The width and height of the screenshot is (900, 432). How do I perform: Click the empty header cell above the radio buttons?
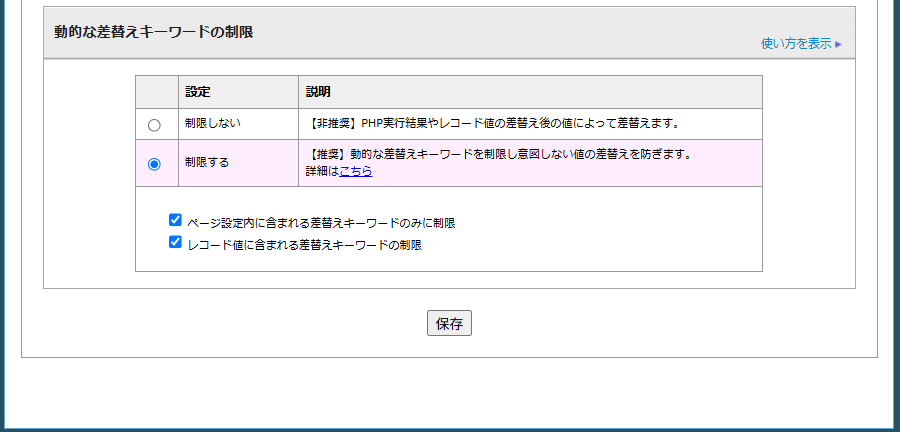(x=157, y=92)
